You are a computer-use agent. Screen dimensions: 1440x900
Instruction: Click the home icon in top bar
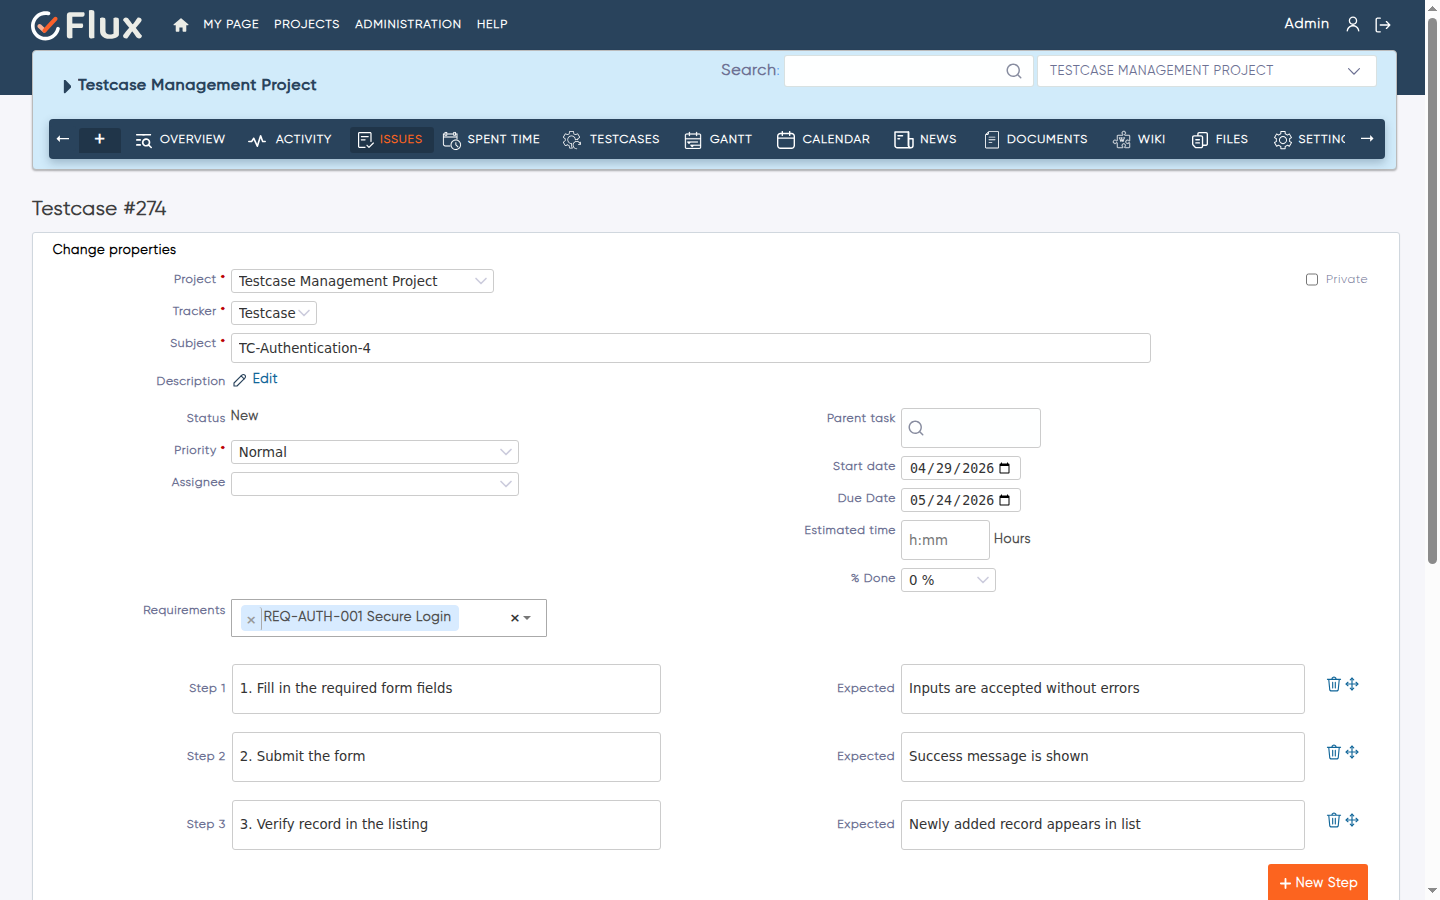[x=181, y=25]
